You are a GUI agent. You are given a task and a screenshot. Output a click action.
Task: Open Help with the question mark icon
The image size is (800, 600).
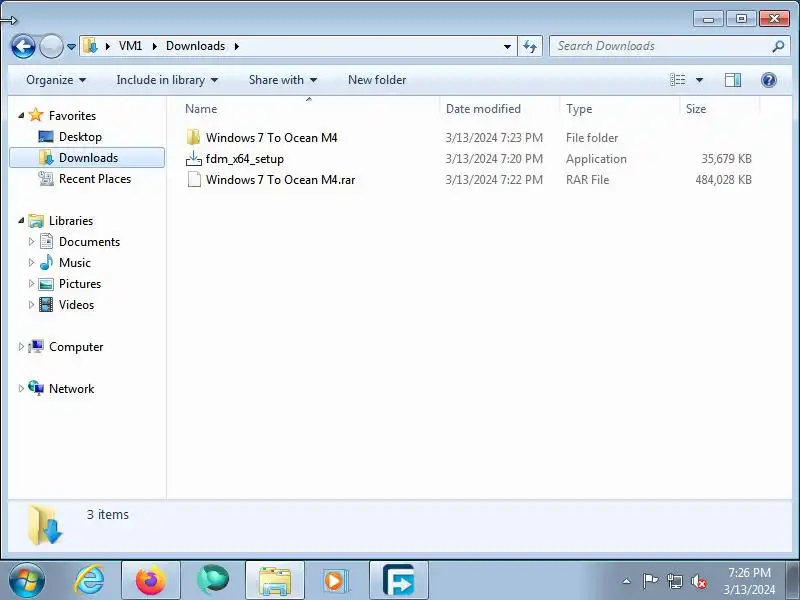768,80
